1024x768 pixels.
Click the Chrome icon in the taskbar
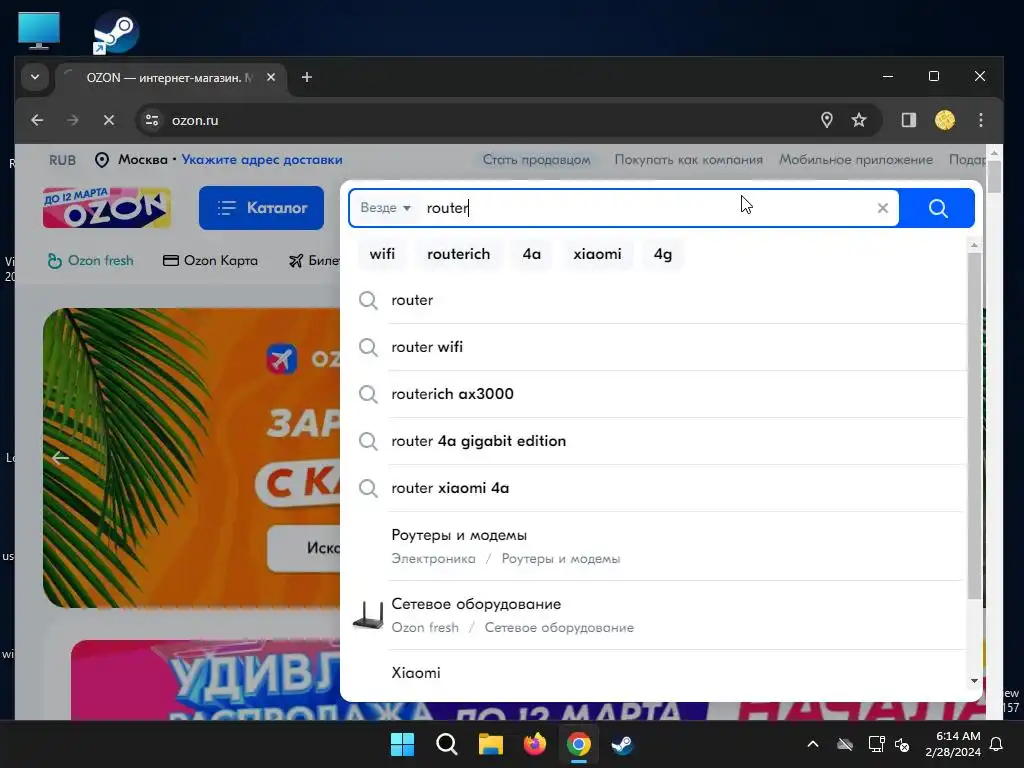(x=579, y=744)
